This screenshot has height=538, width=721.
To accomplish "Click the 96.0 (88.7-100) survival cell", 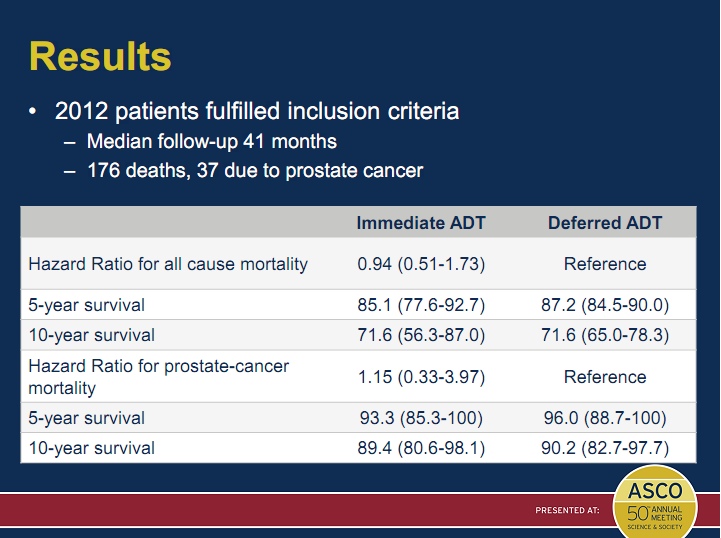I will [605, 418].
